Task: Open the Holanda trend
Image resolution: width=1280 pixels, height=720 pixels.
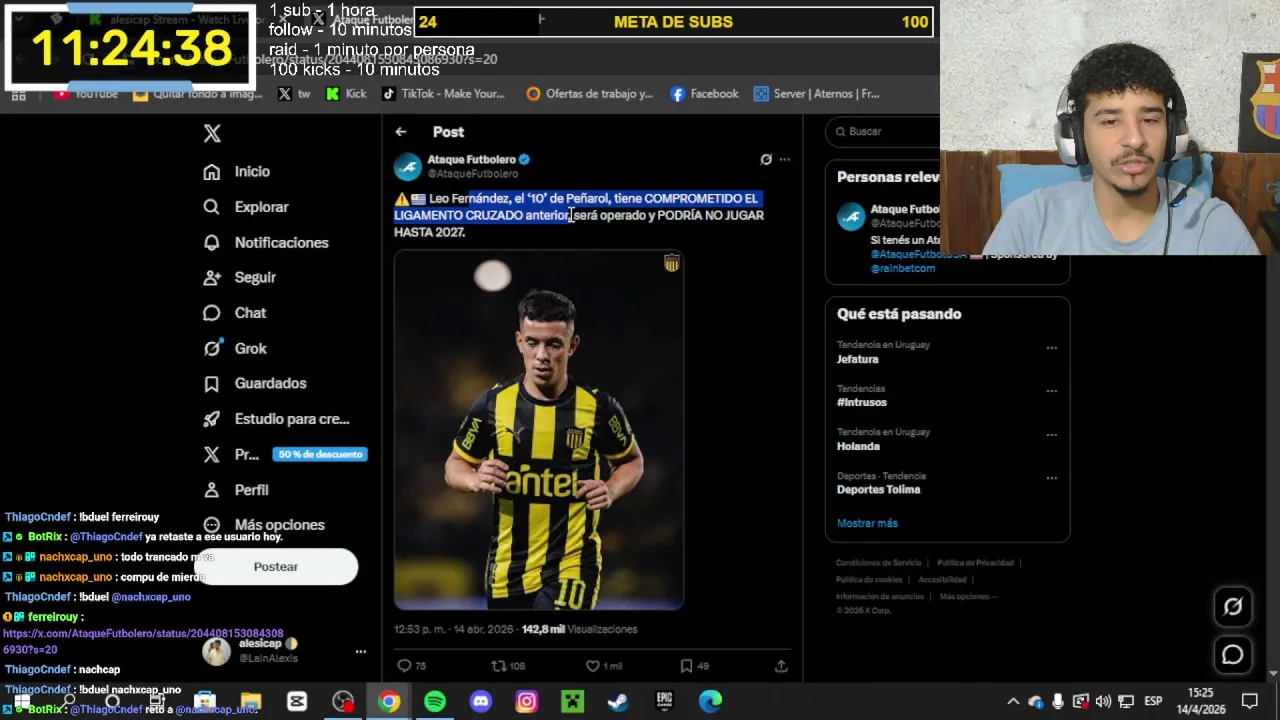Action: point(858,446)
